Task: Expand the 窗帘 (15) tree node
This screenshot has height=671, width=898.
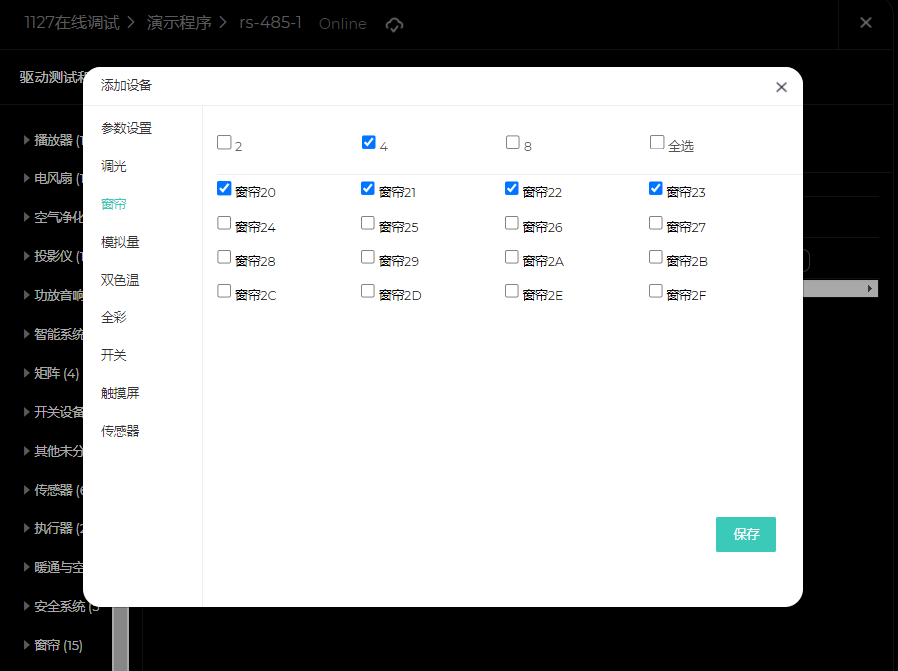Action: point(26,645)
